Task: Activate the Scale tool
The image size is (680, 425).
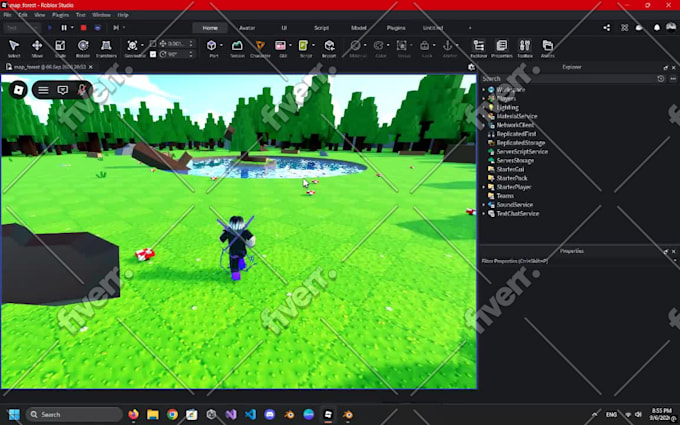Action: [60, 48]
